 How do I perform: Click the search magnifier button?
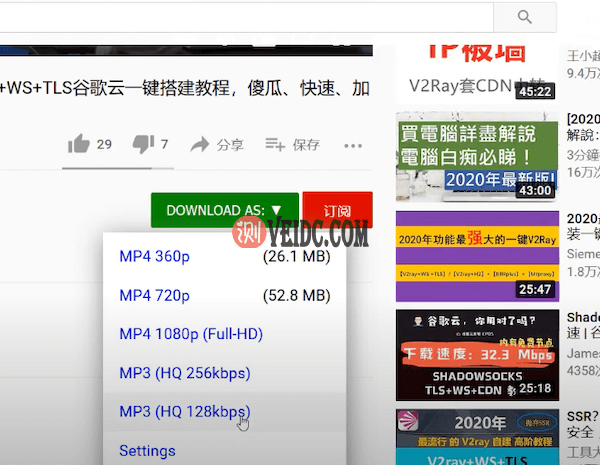click(x=525, y=17)
